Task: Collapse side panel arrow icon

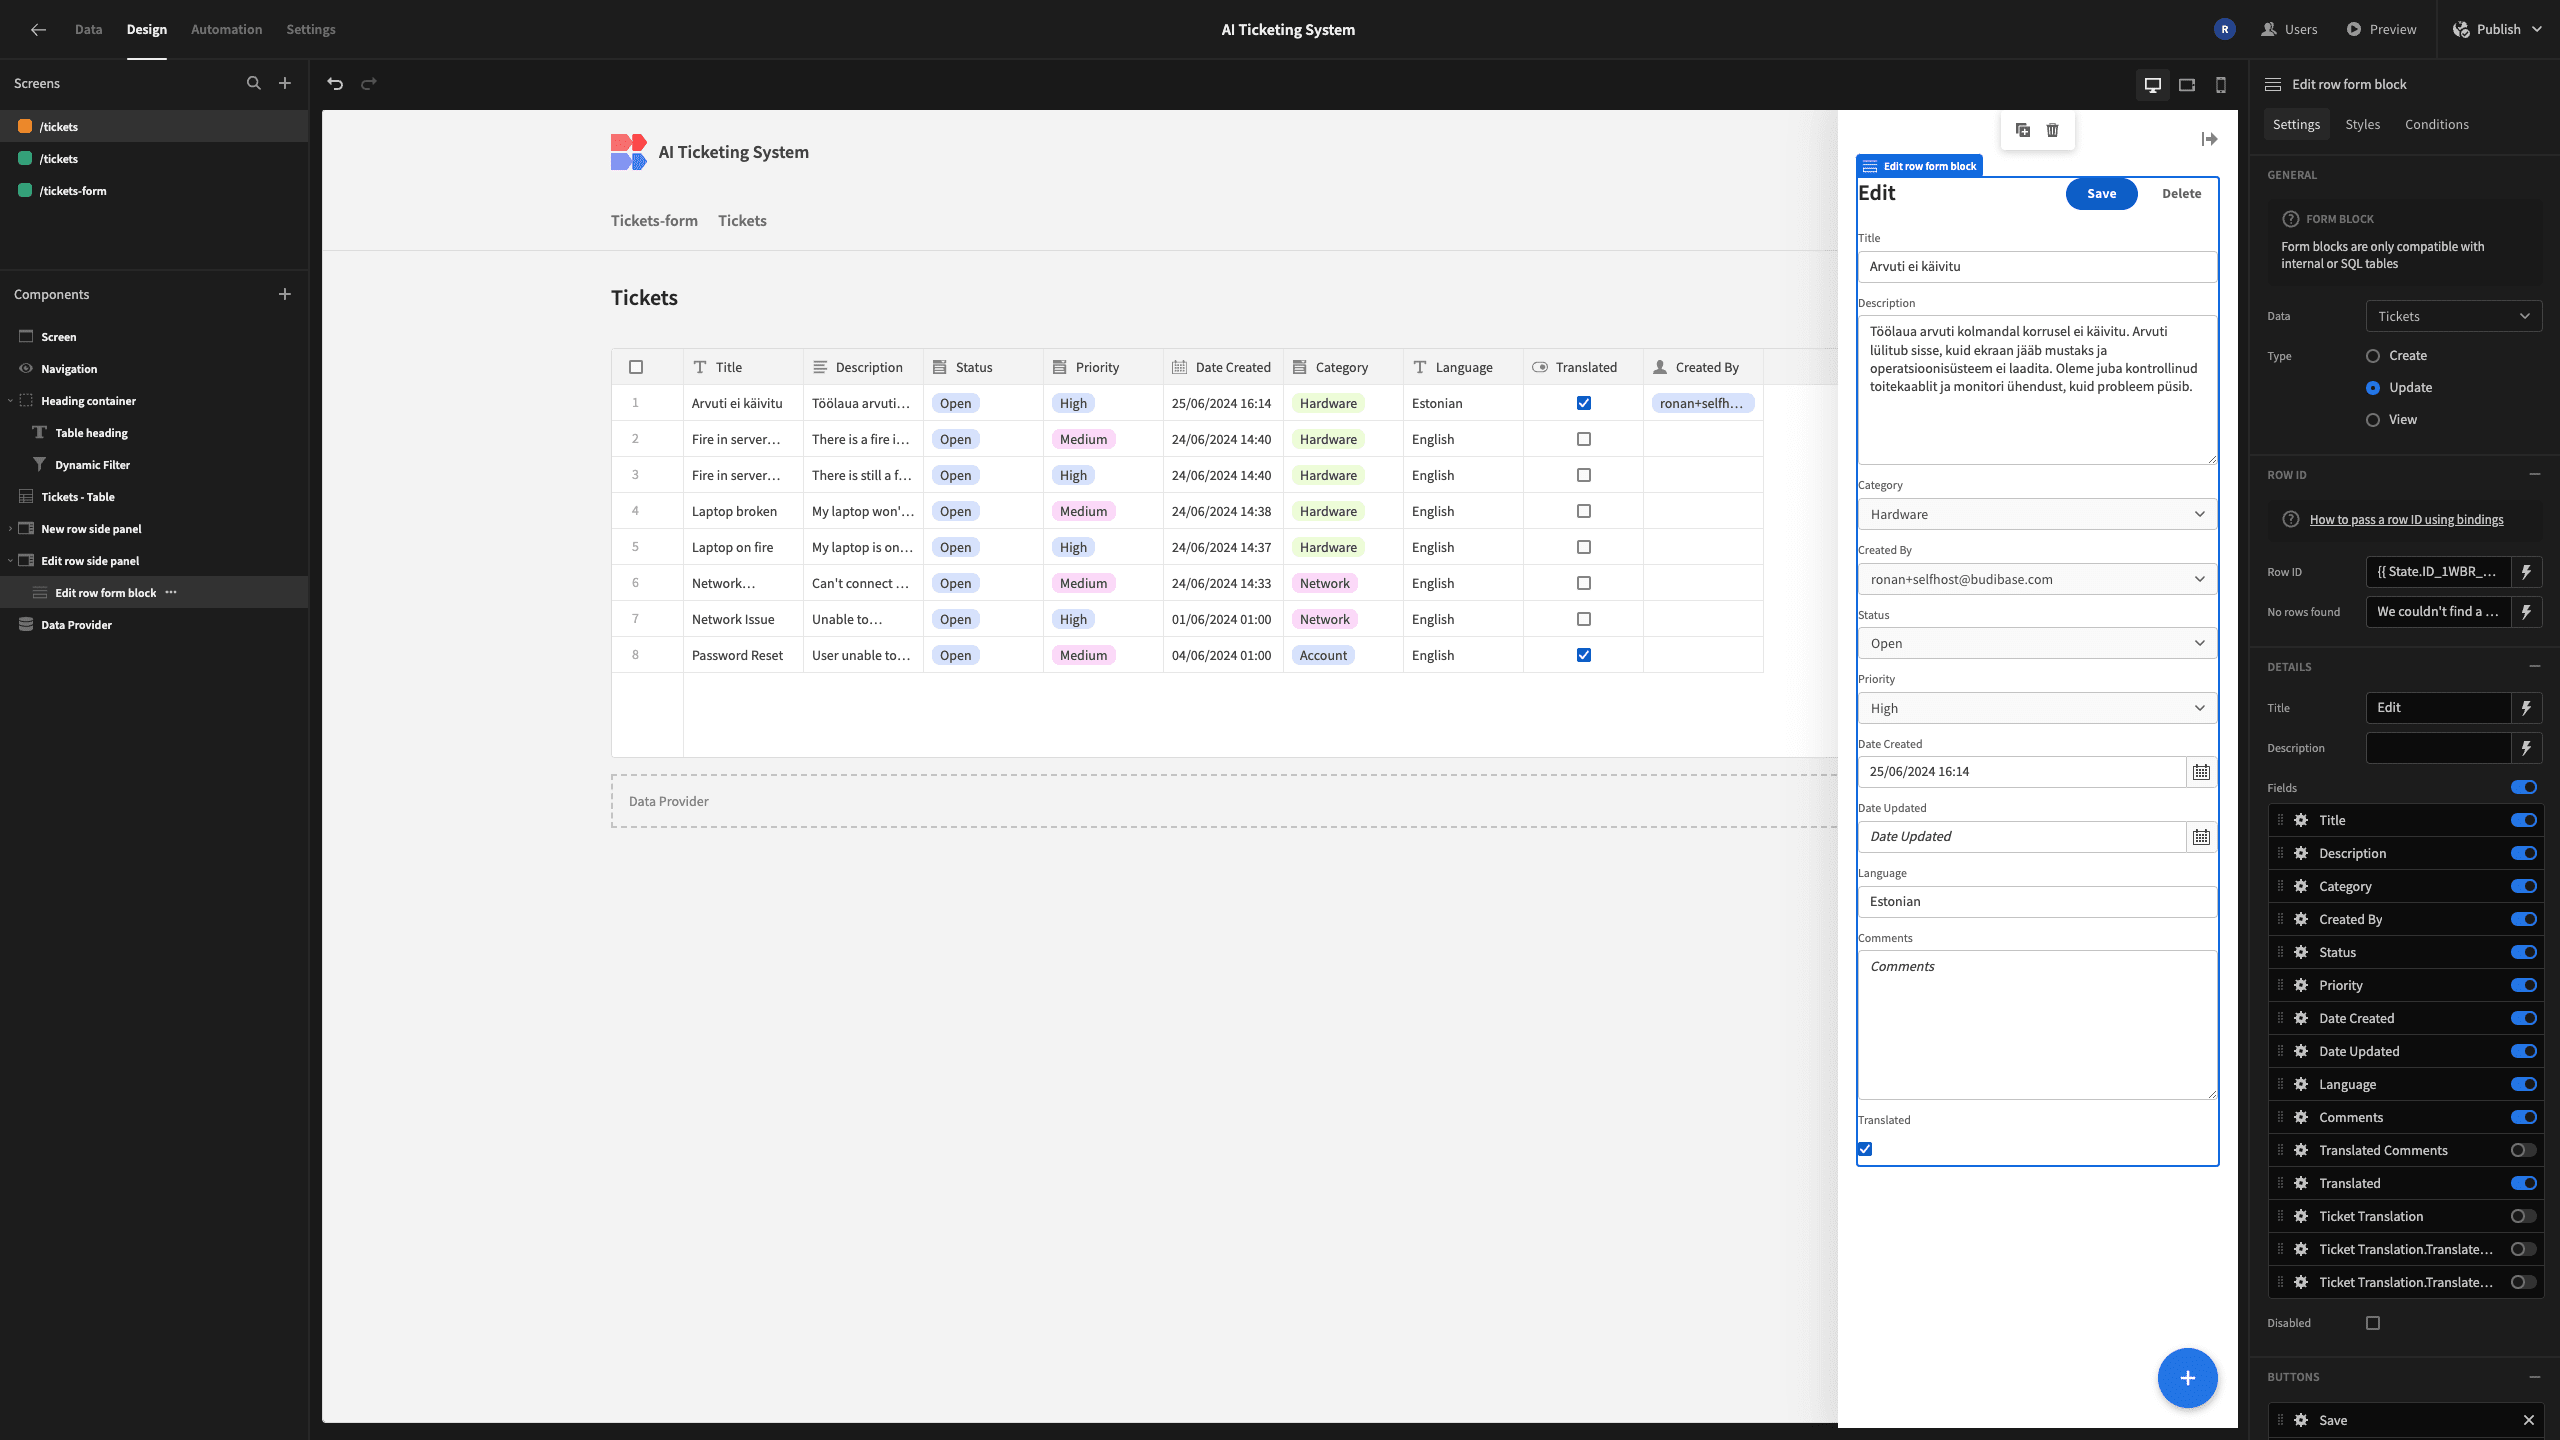Action: pyautogui.click(x=2210, y=139)
